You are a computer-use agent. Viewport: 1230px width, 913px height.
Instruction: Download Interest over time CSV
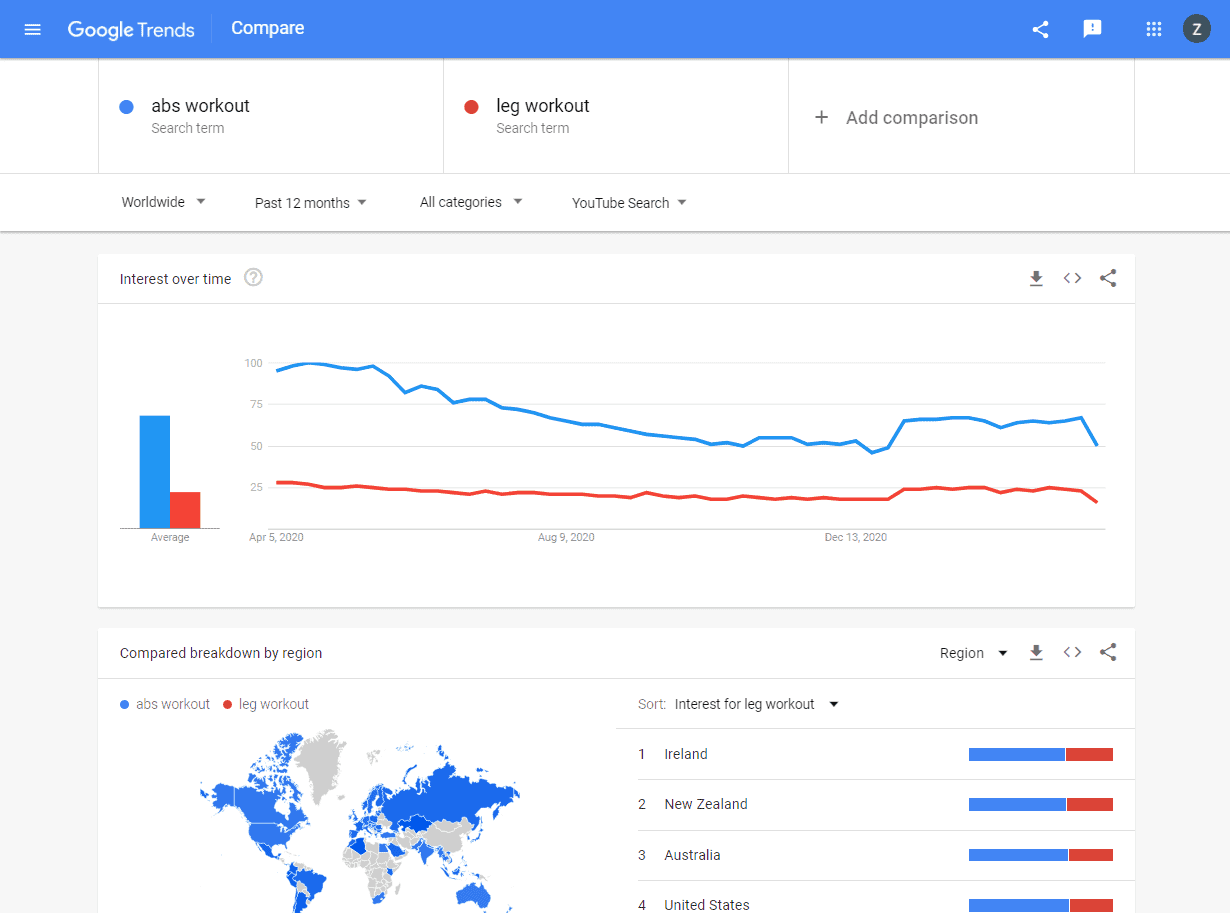1036,279
